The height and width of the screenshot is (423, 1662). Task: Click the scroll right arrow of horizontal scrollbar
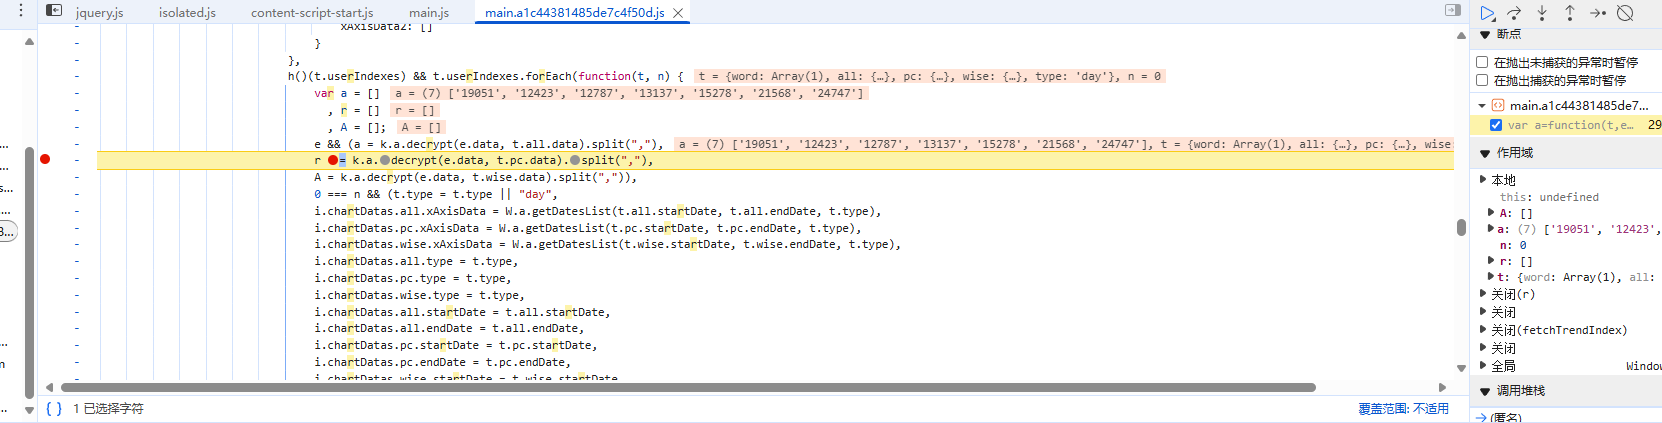point(1442,387)
